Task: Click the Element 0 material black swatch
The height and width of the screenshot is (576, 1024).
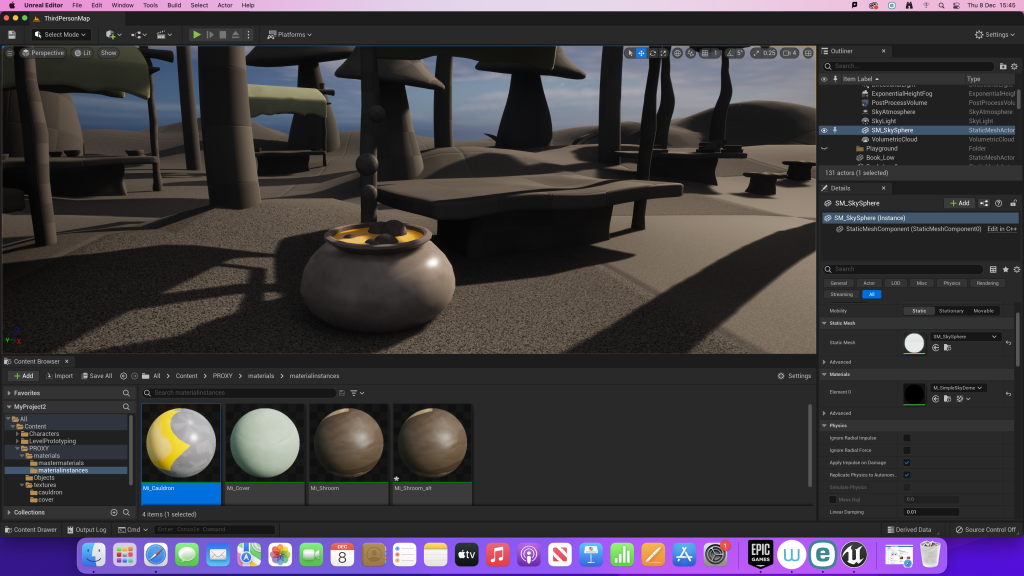Action: (x=914, y=394)
